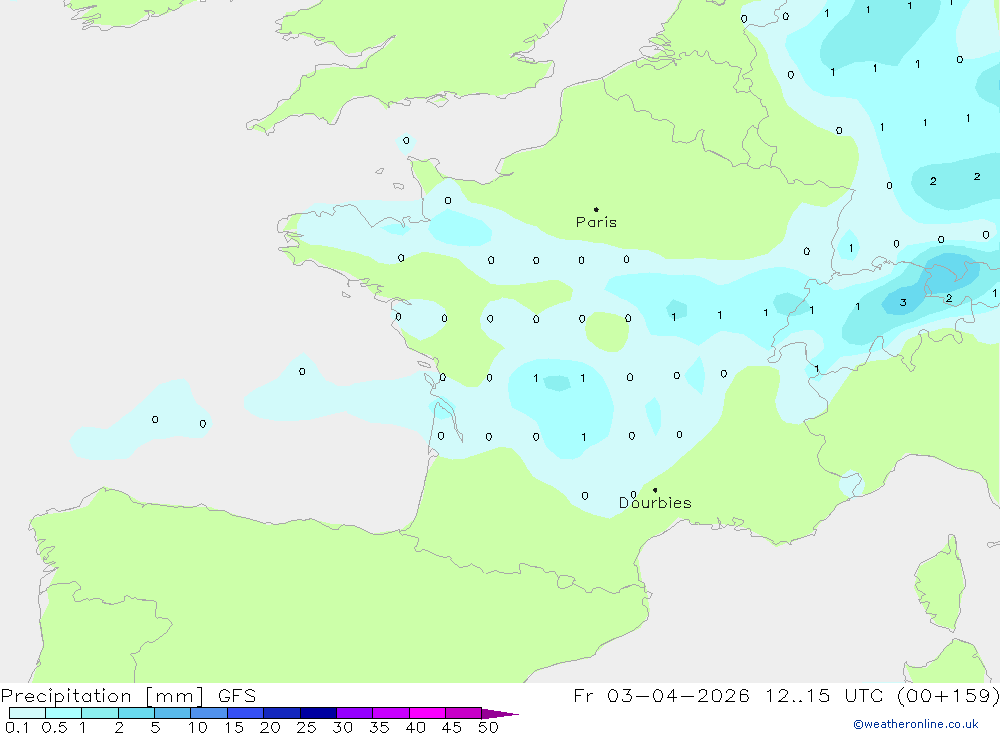Viewport: 1000px width, 733px height.
Task: Pick the 30–35 mm purple legend swatch
Action: point(355,713)
